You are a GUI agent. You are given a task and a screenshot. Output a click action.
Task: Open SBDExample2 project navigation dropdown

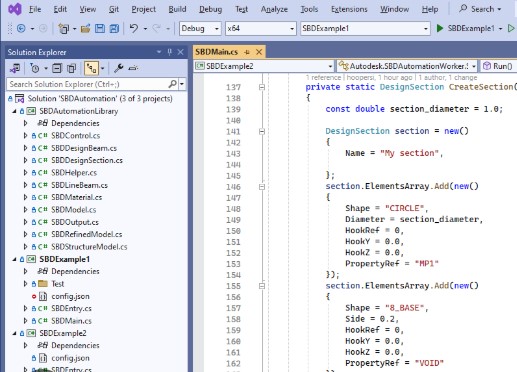click(264, 66)
